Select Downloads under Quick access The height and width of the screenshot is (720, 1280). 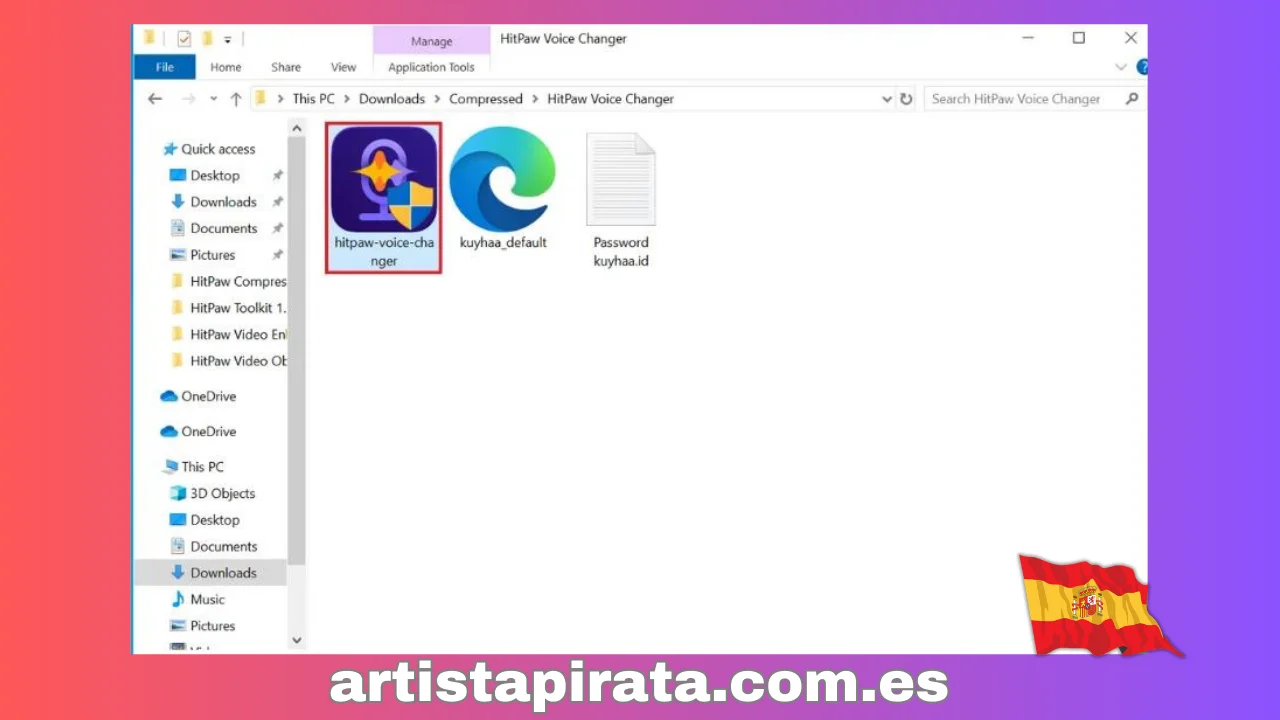point(223,202)
